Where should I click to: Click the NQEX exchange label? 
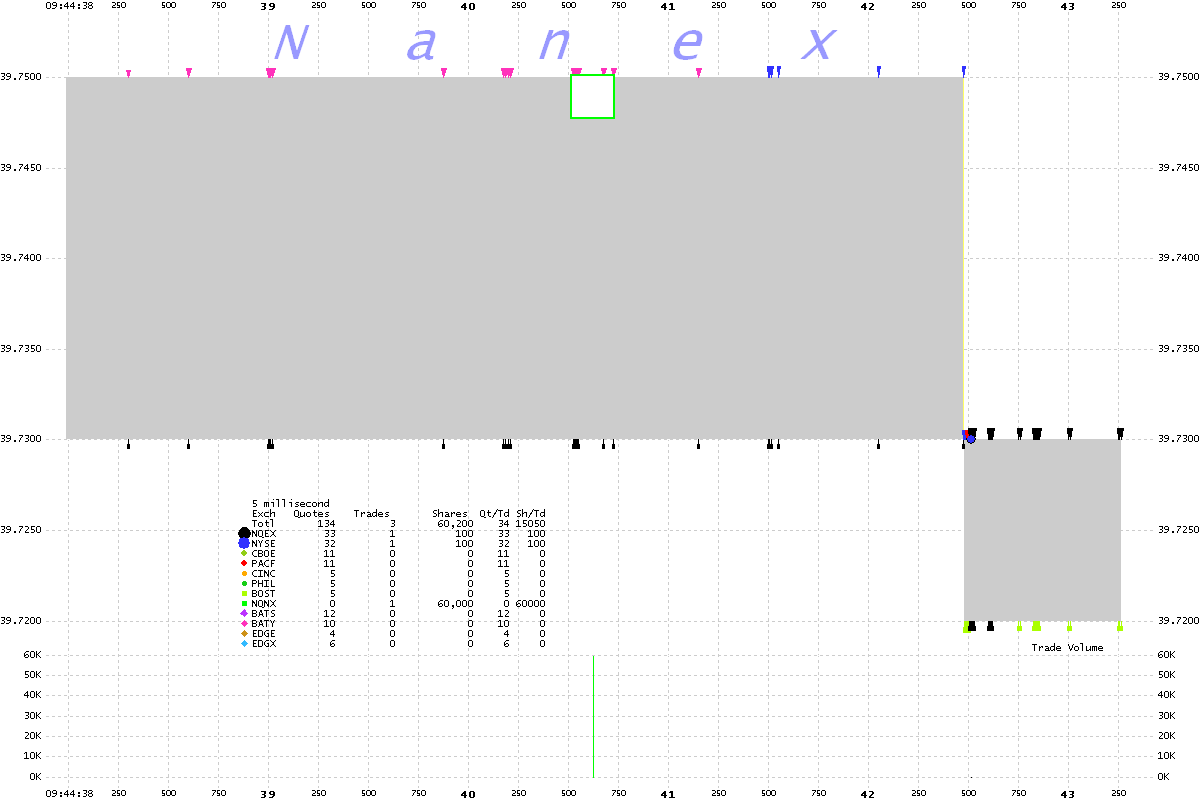[x=264, y=534]
